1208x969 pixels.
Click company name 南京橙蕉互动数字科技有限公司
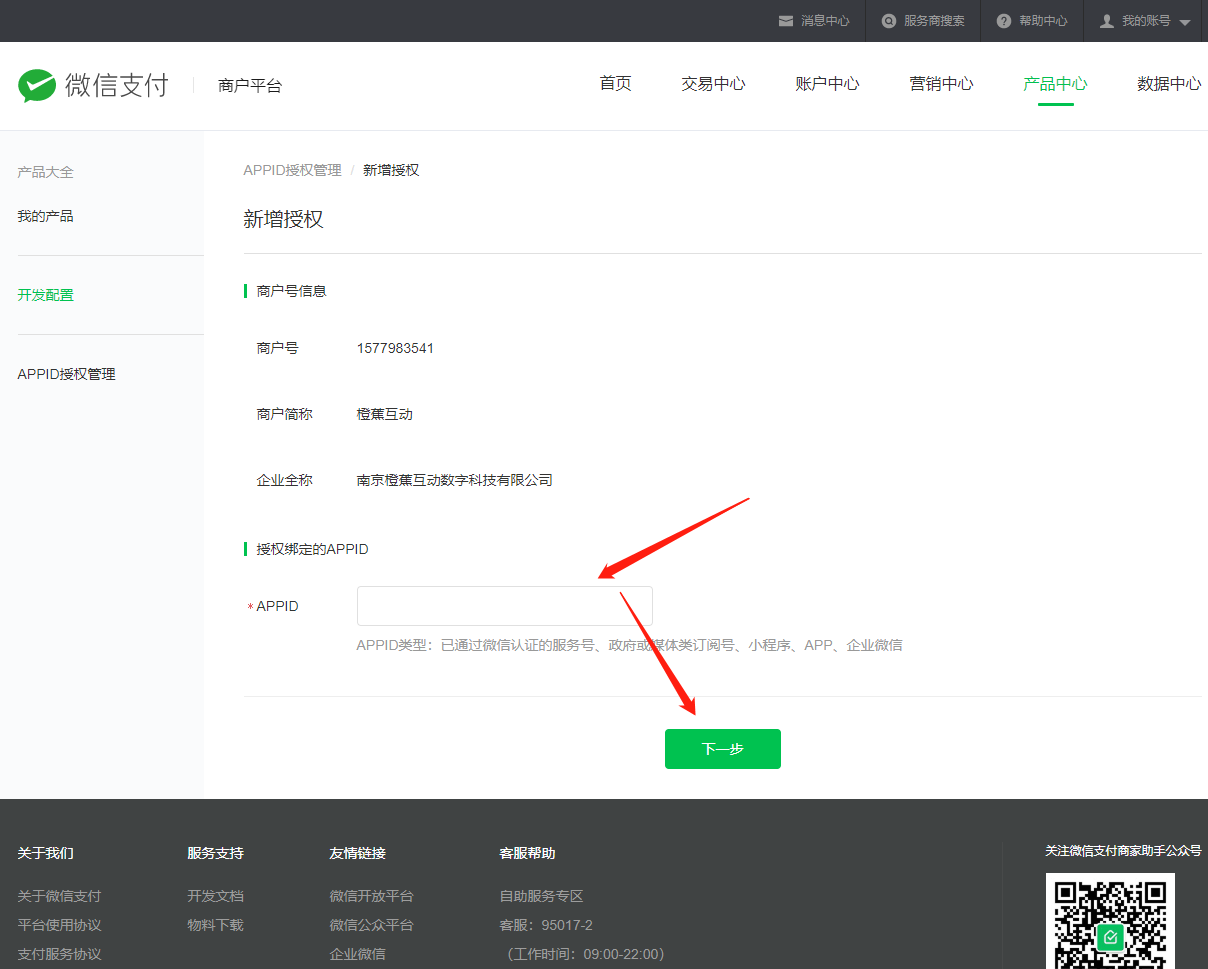[454, 480]
